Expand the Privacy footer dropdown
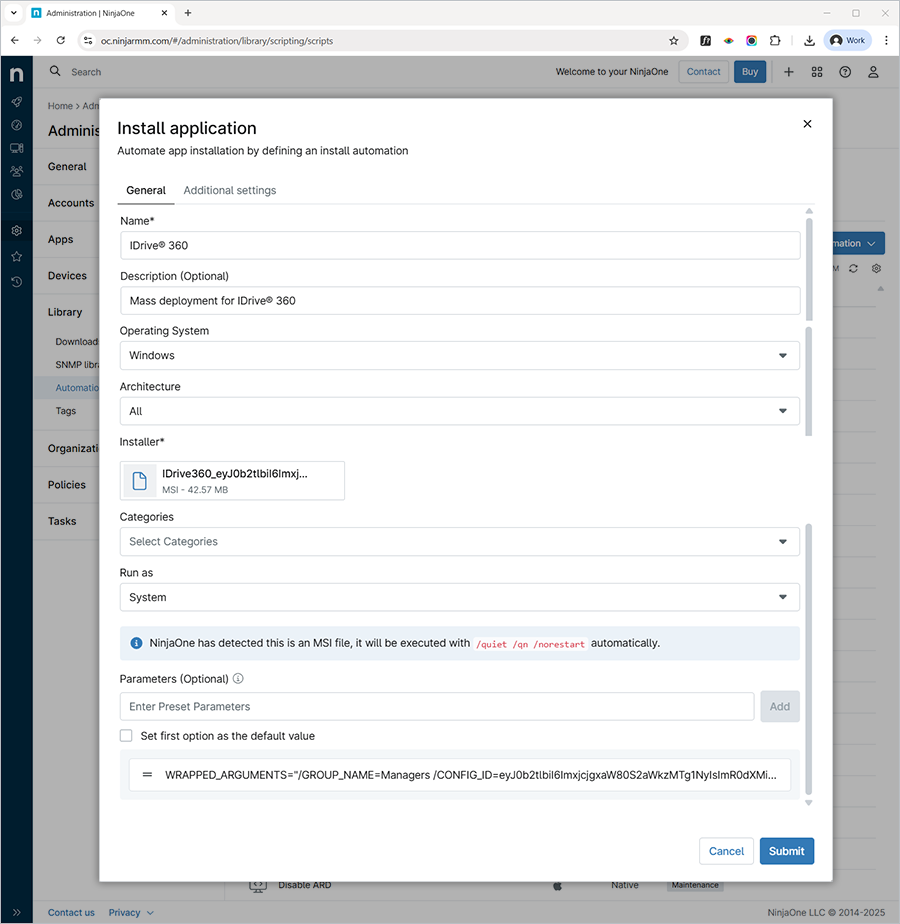This screenshot has width=900, height=924. [x=131, y=912]
